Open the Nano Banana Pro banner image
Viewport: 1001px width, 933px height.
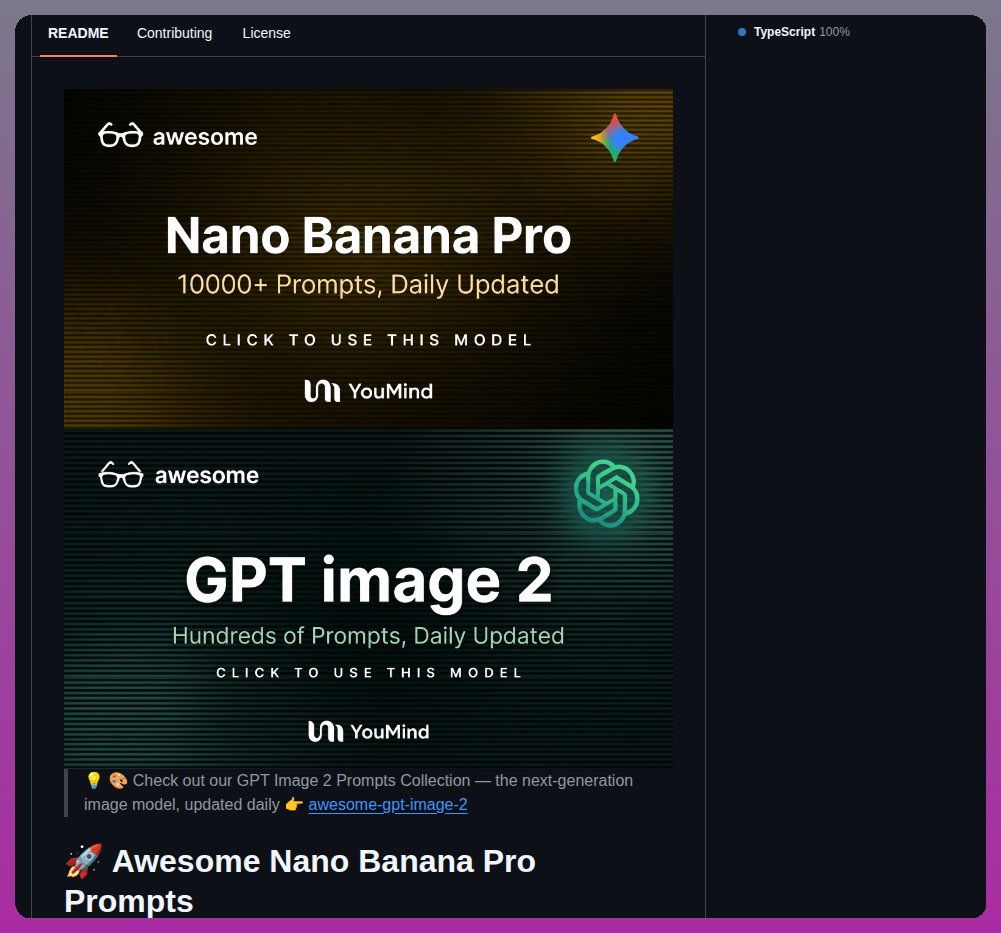[x=368, y=259]
